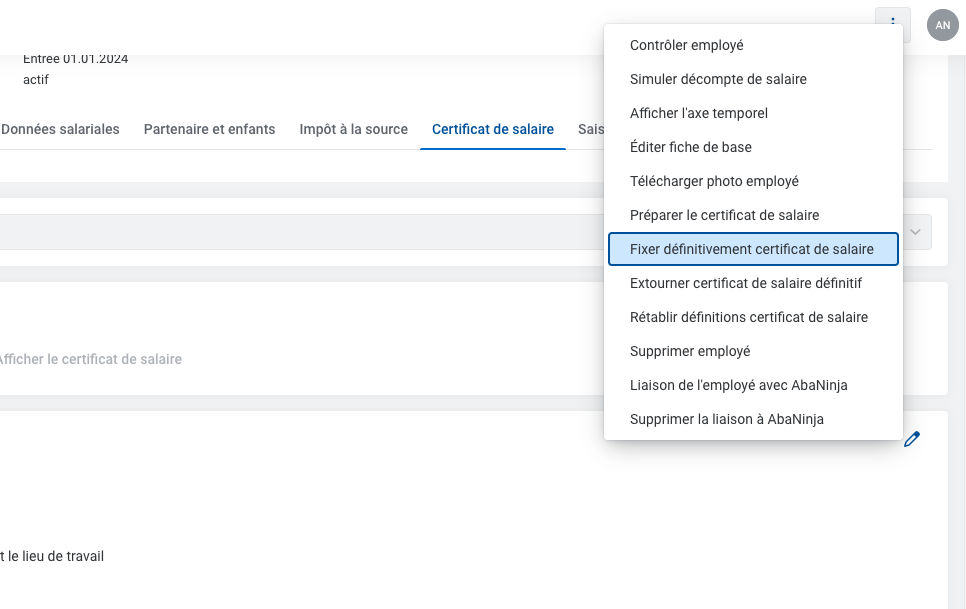The width and height of the screenshot is (966, 609).
Task: Select Extourner certificat de salaire définitif
Action: (745, 283)
